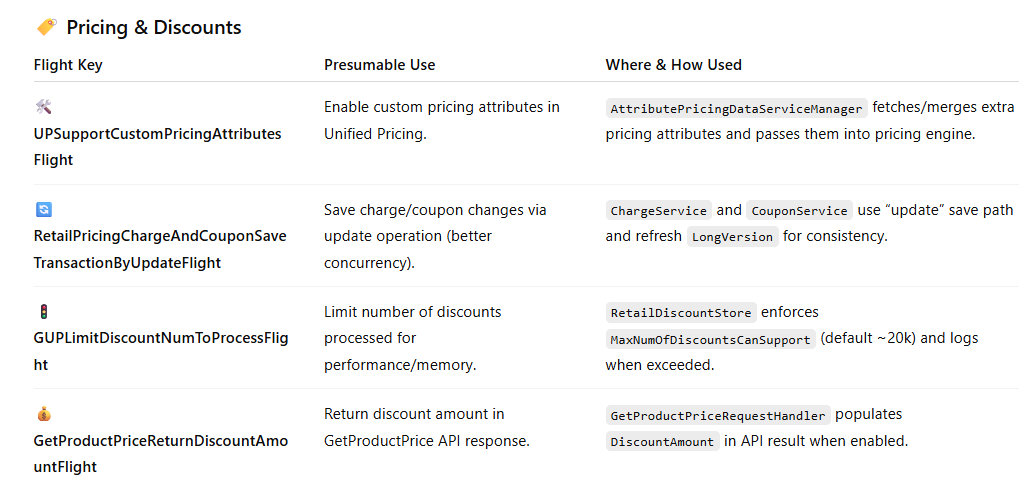Click the CouponService code tag
The image size is (1031, 495).
pos(799,210)
